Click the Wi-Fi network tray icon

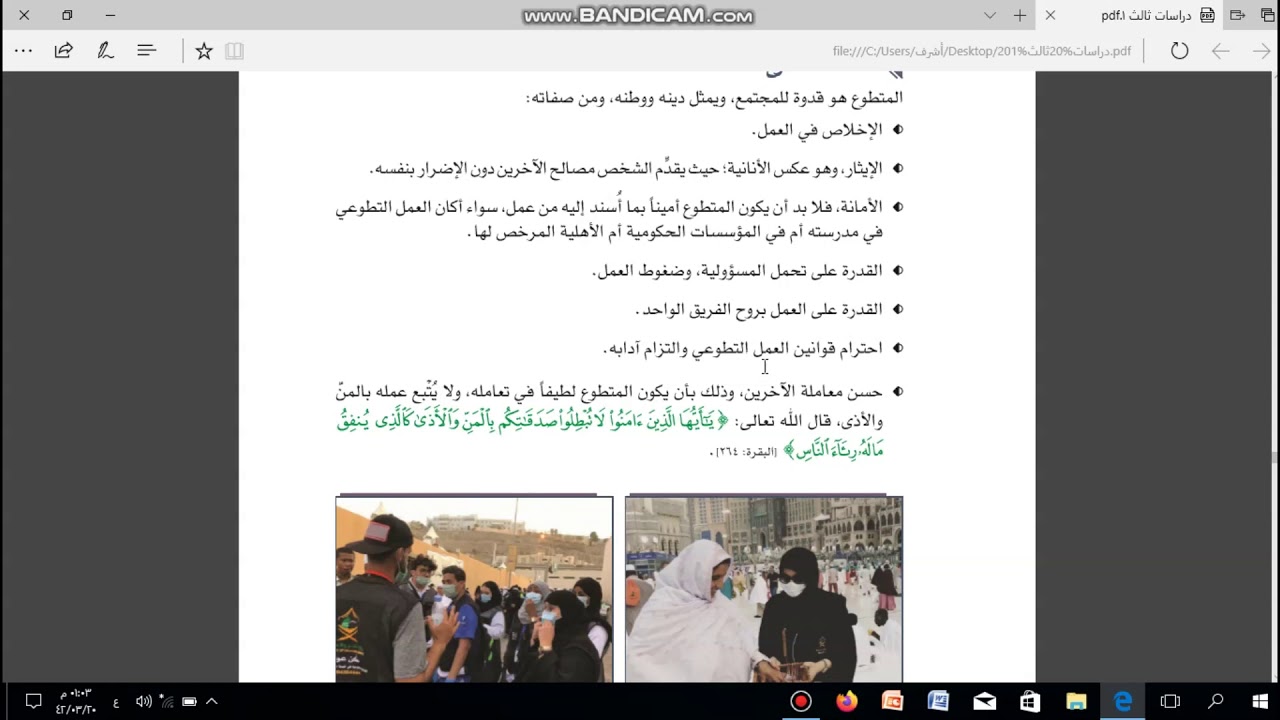(x=166, y=701)
